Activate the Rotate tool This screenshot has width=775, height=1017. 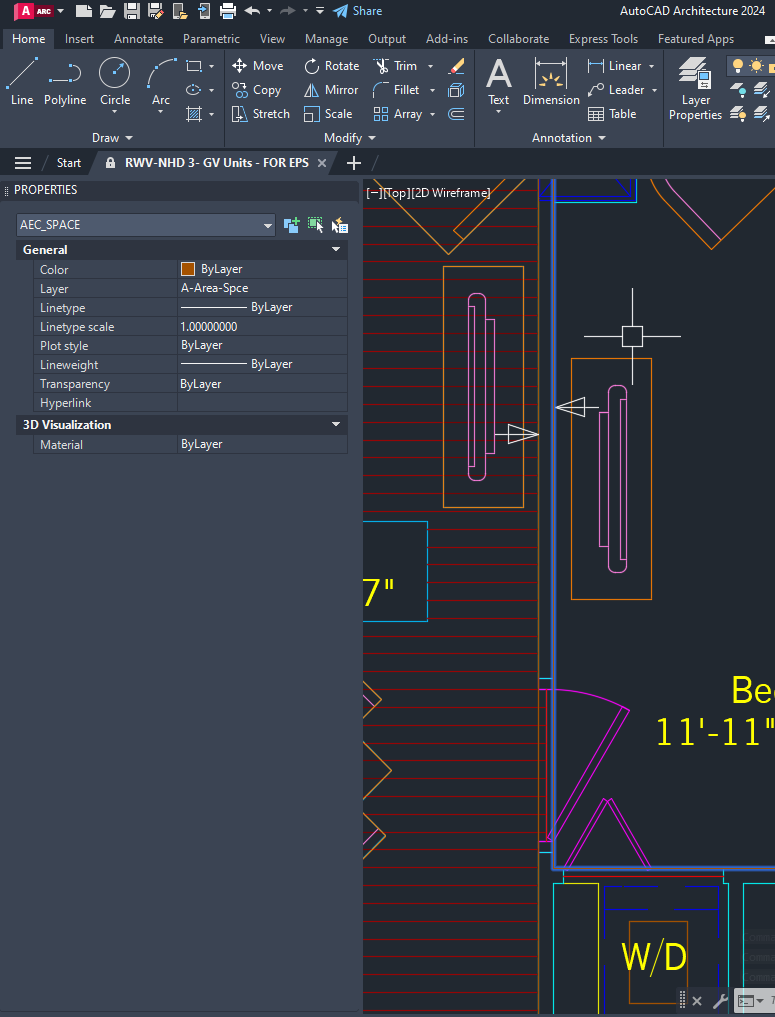[332, 66]
